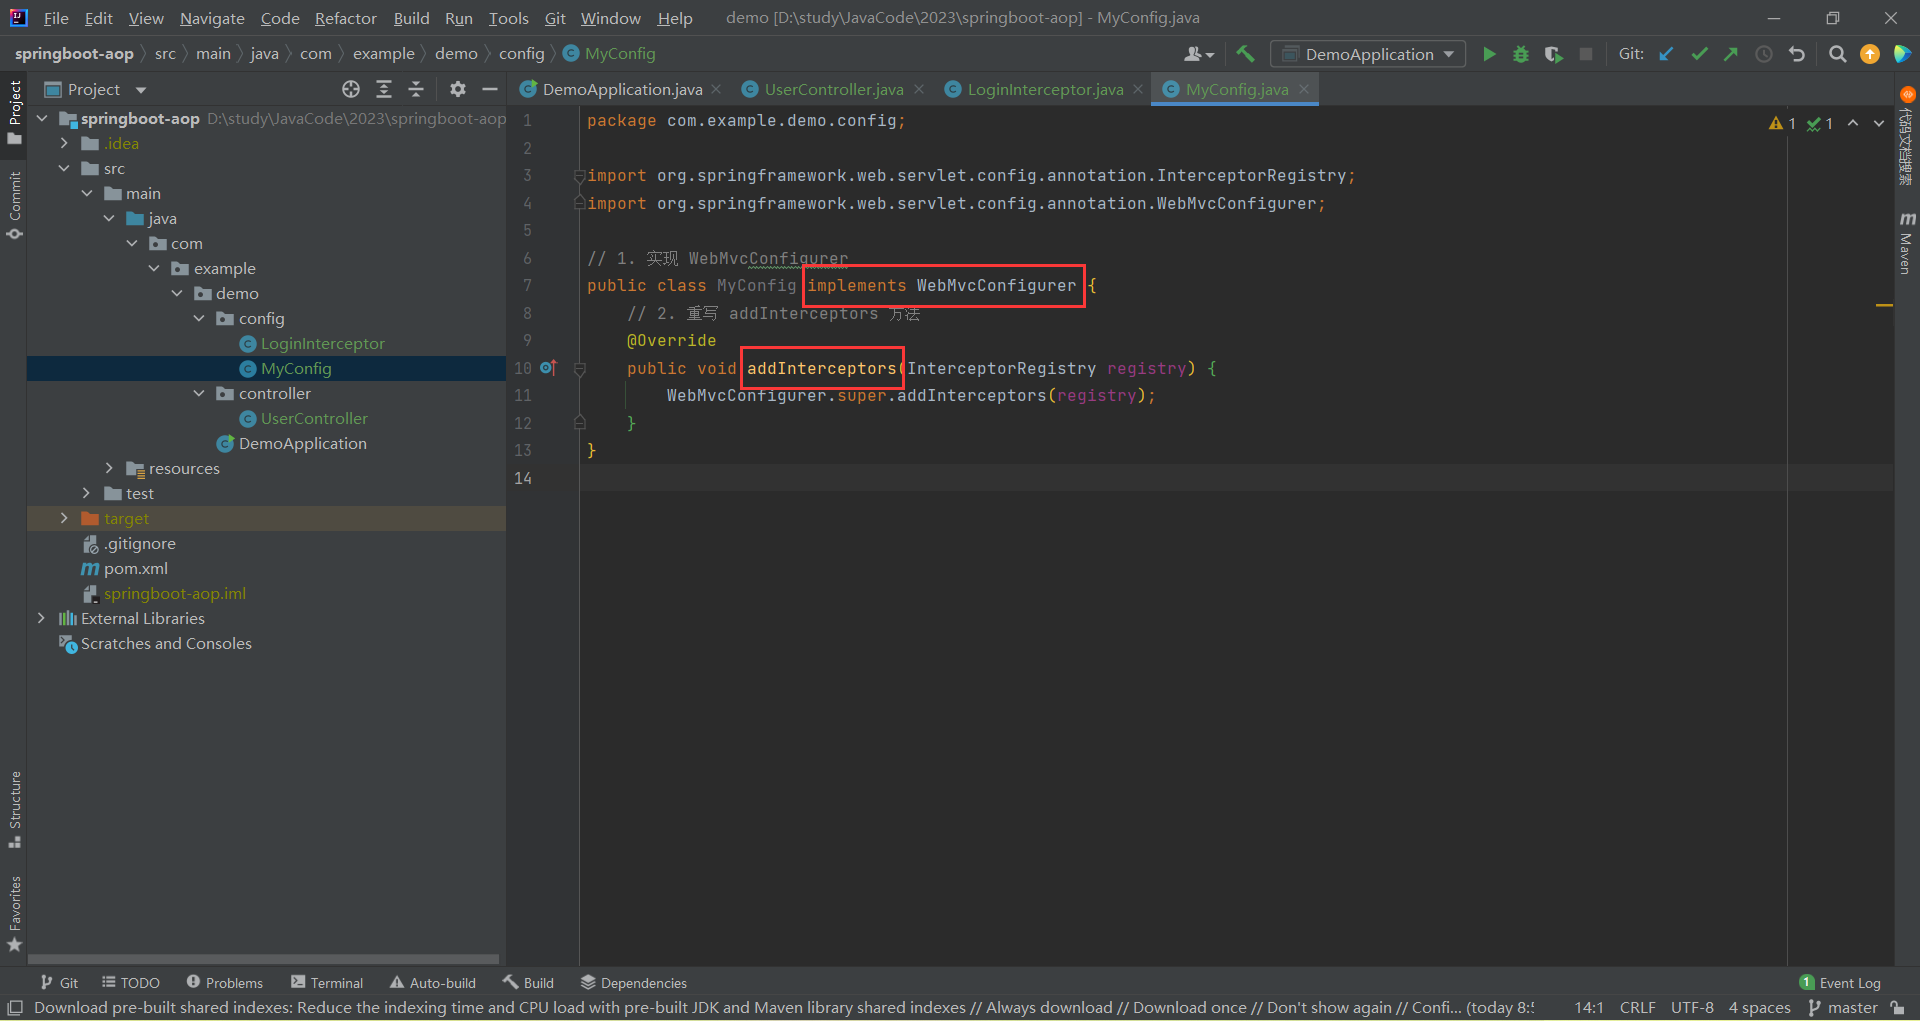Close the MyConfig.java tab
This screenshot has height=1021, width=1920.
click(x=1304, y=89)
